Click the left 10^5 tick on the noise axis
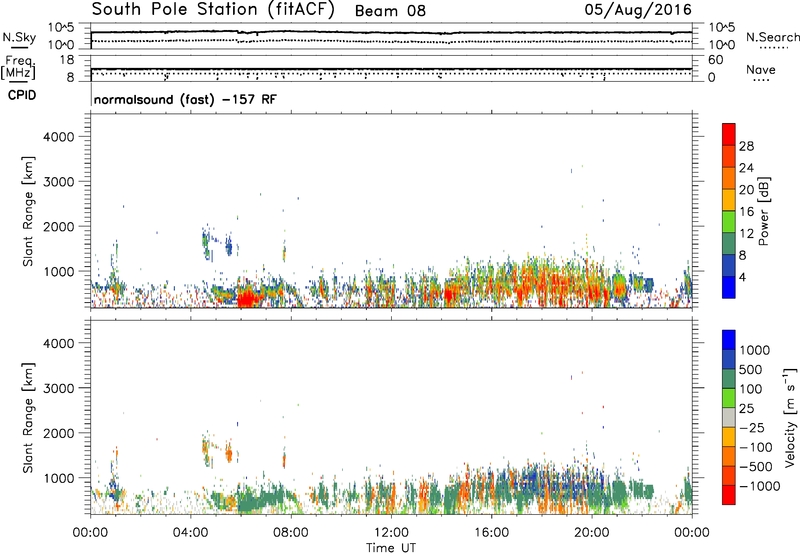 tap(61, 28)
